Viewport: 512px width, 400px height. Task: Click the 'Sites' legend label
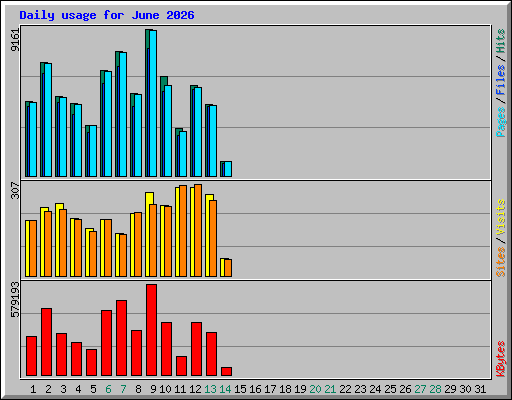point(501,262)
